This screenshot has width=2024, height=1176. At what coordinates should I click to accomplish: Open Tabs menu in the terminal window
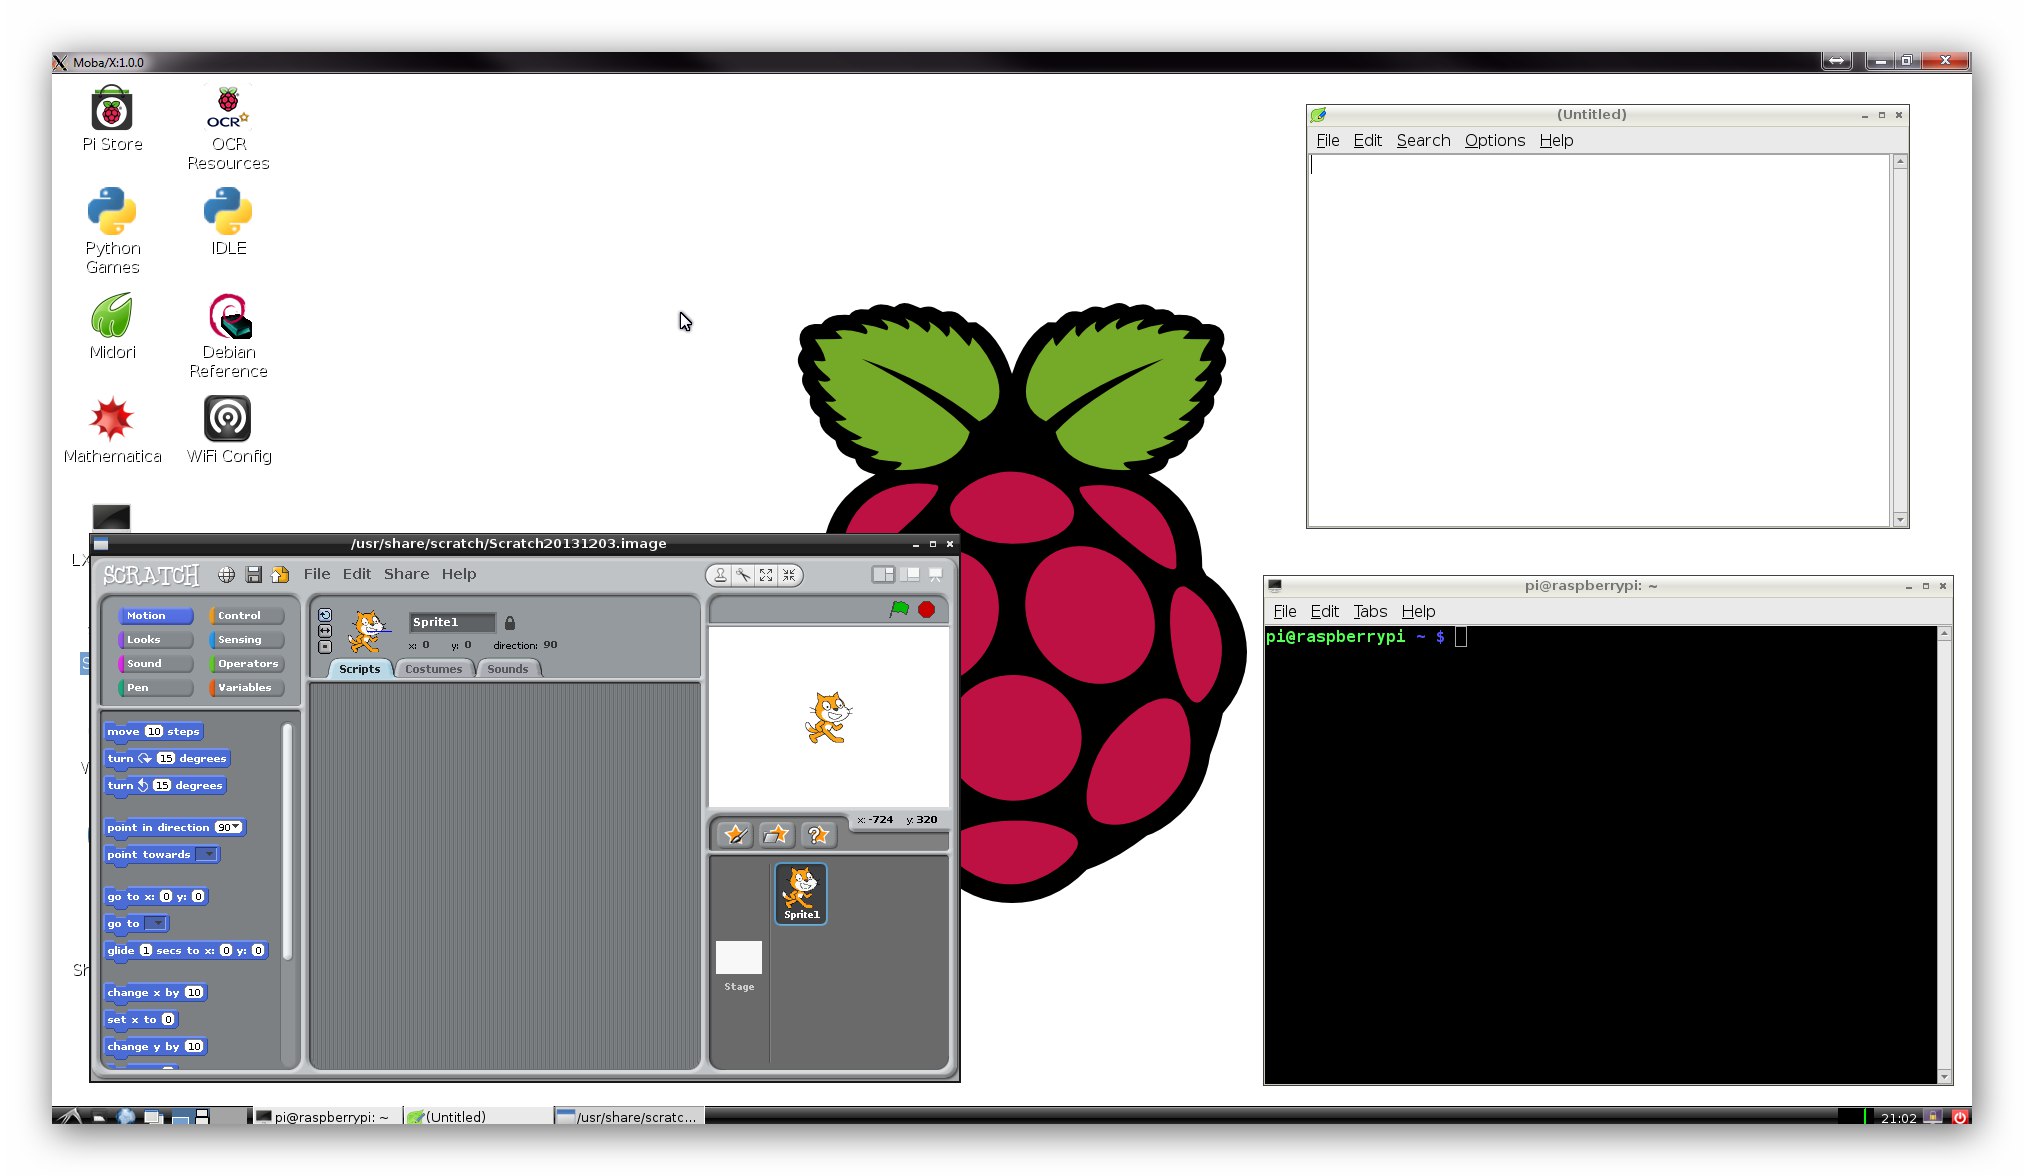click(x=1370, y=611)
